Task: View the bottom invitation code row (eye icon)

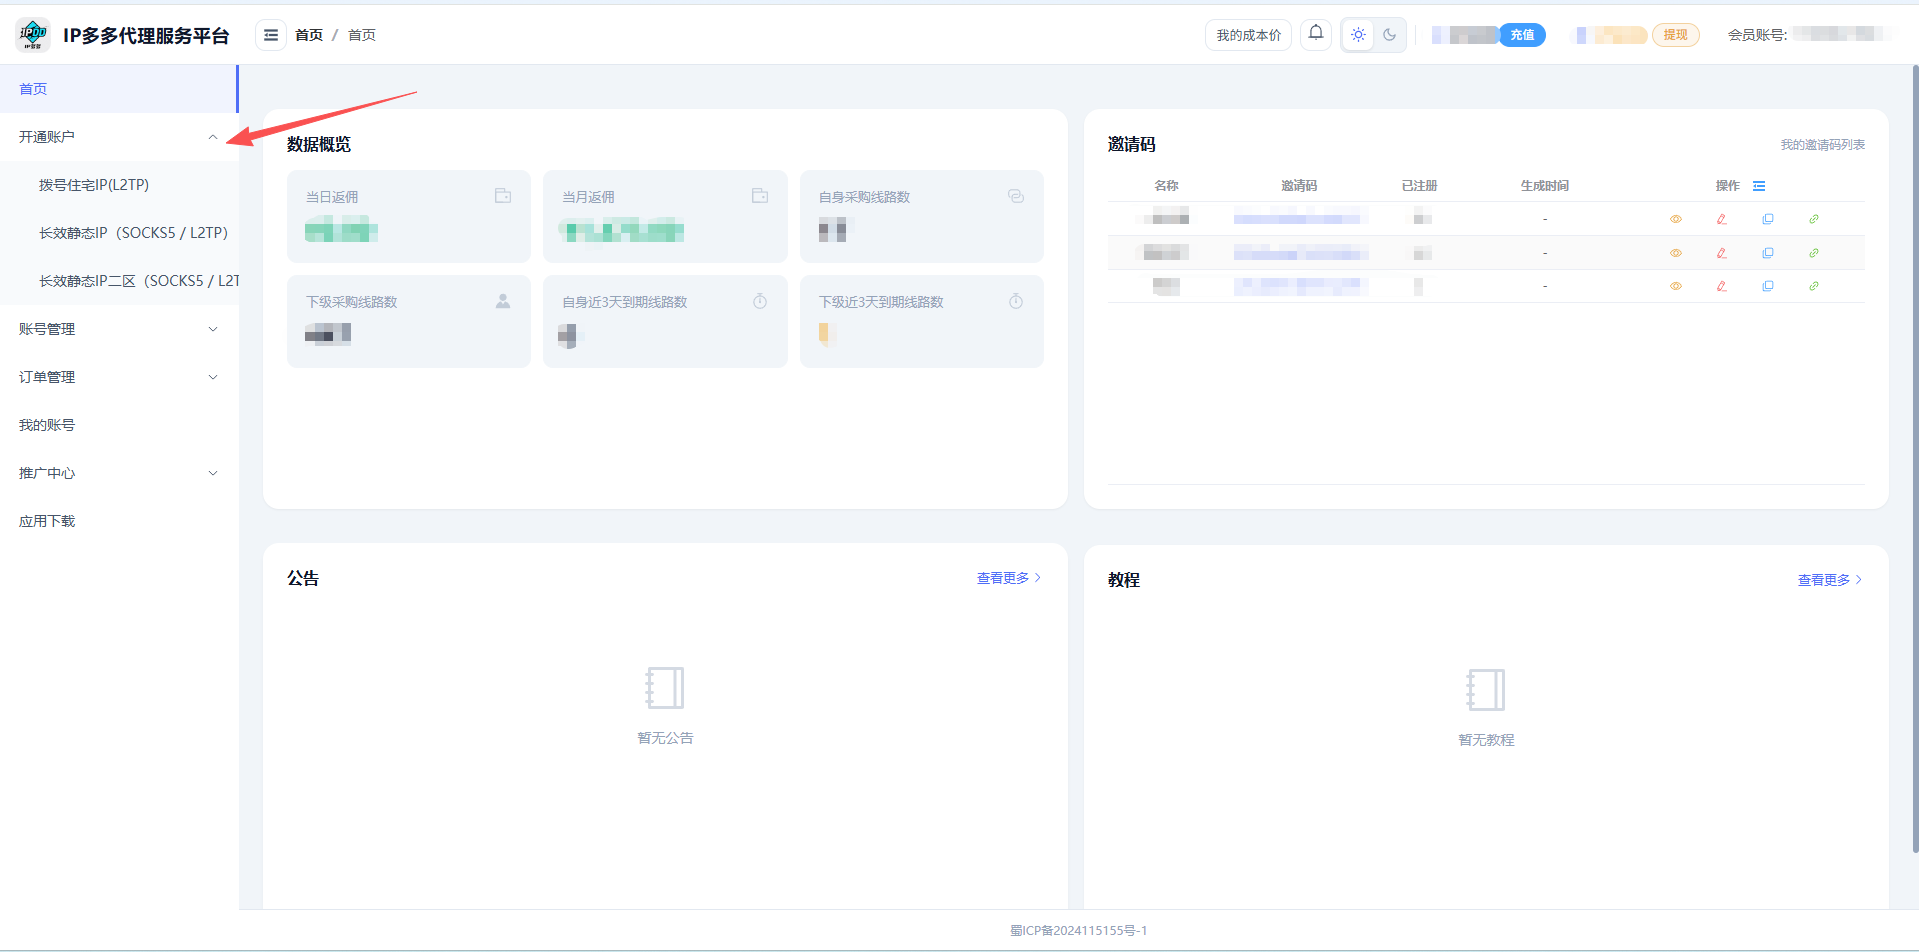Action: pos(1676,286)
